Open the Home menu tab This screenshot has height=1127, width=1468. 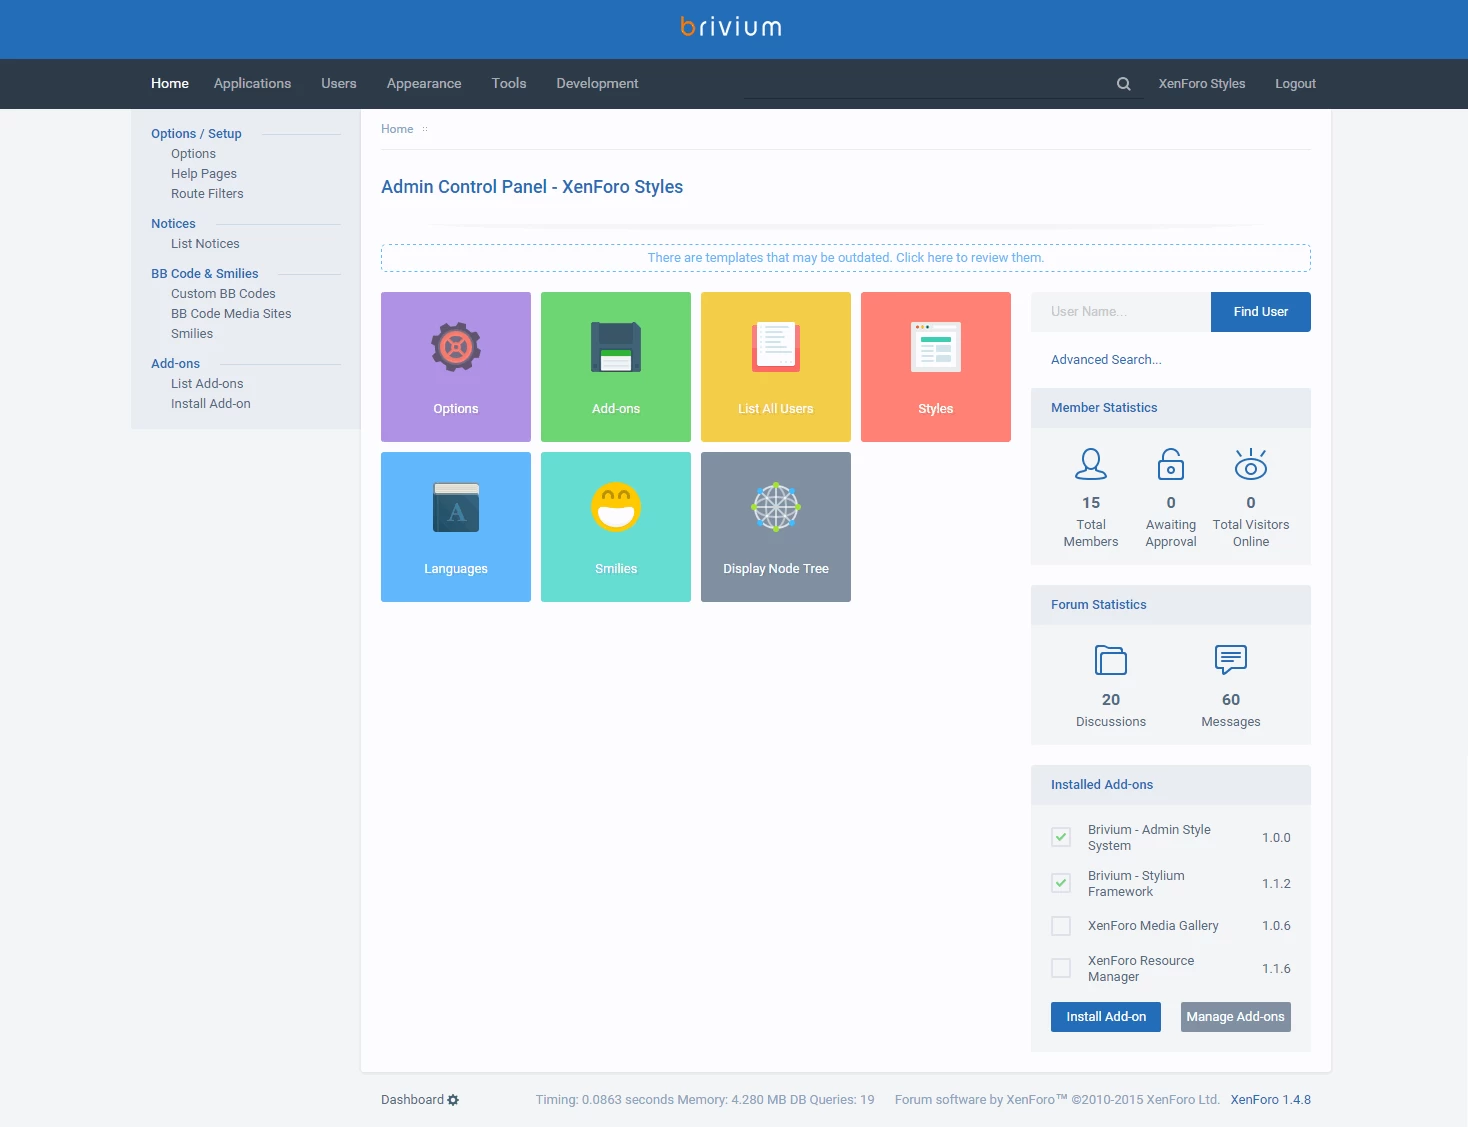(170, 84)
